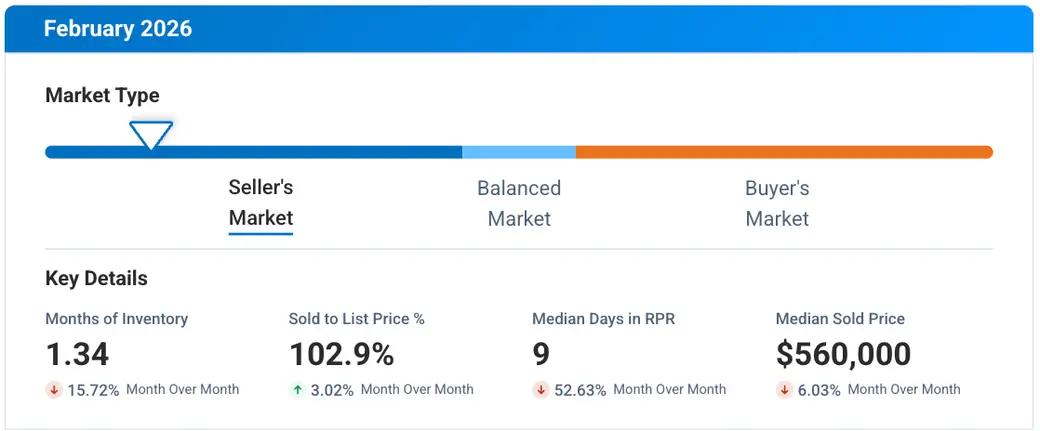1040x431 pixels.
Task: Click the February 2026 header
Action: tap(118, 28)
